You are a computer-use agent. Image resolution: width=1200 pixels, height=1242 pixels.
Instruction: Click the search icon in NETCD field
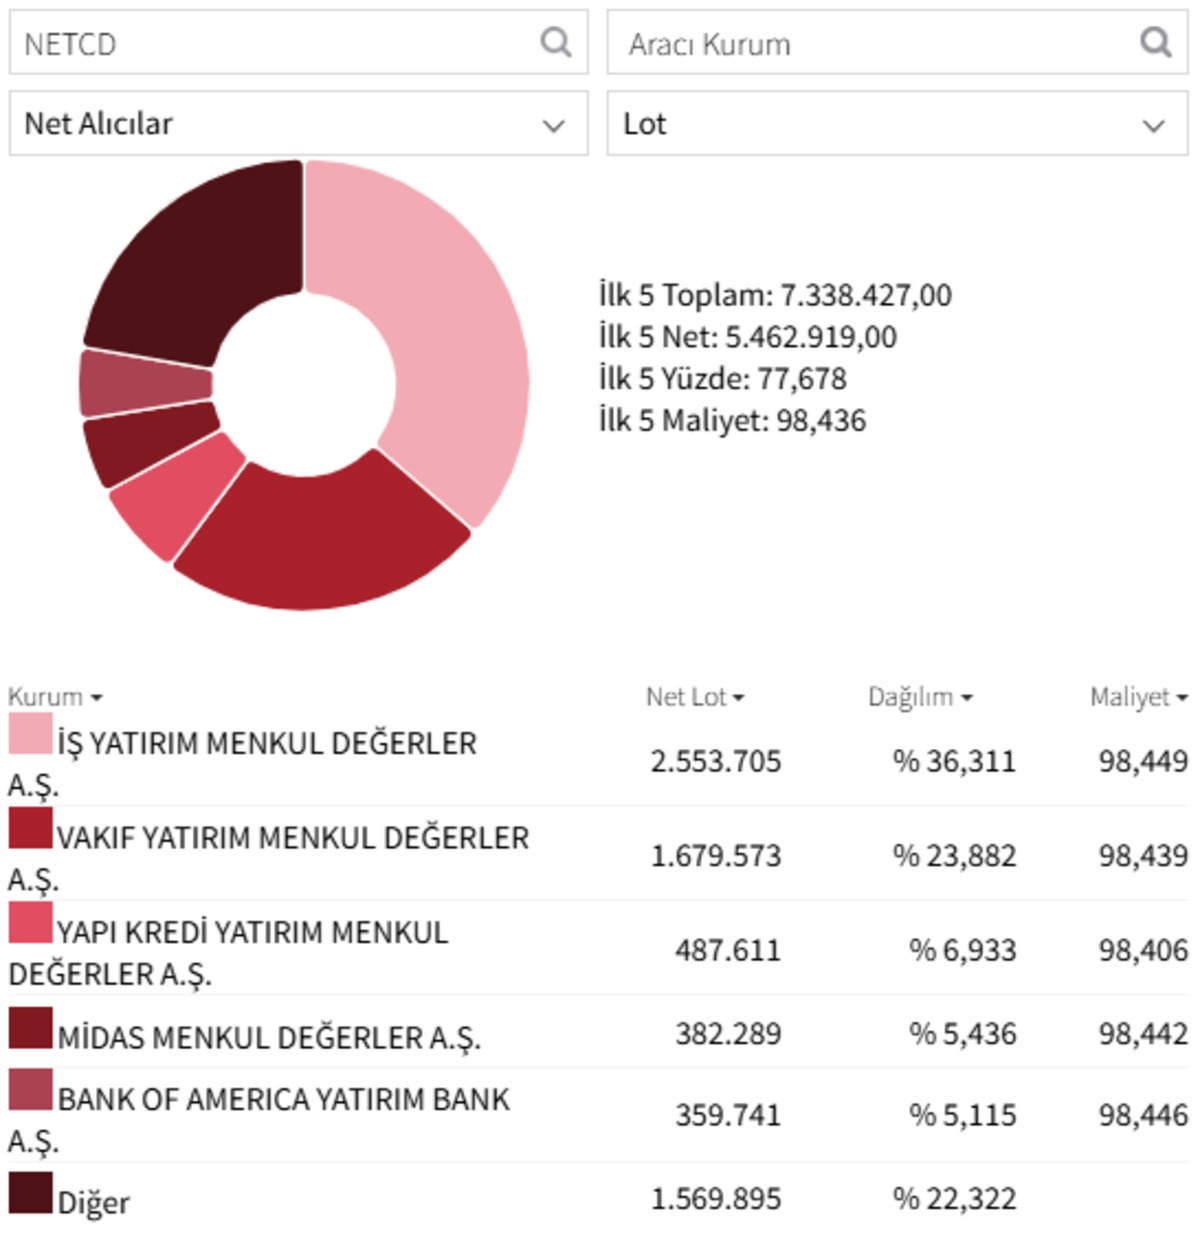pyautogui.click(x=556, y=42)
